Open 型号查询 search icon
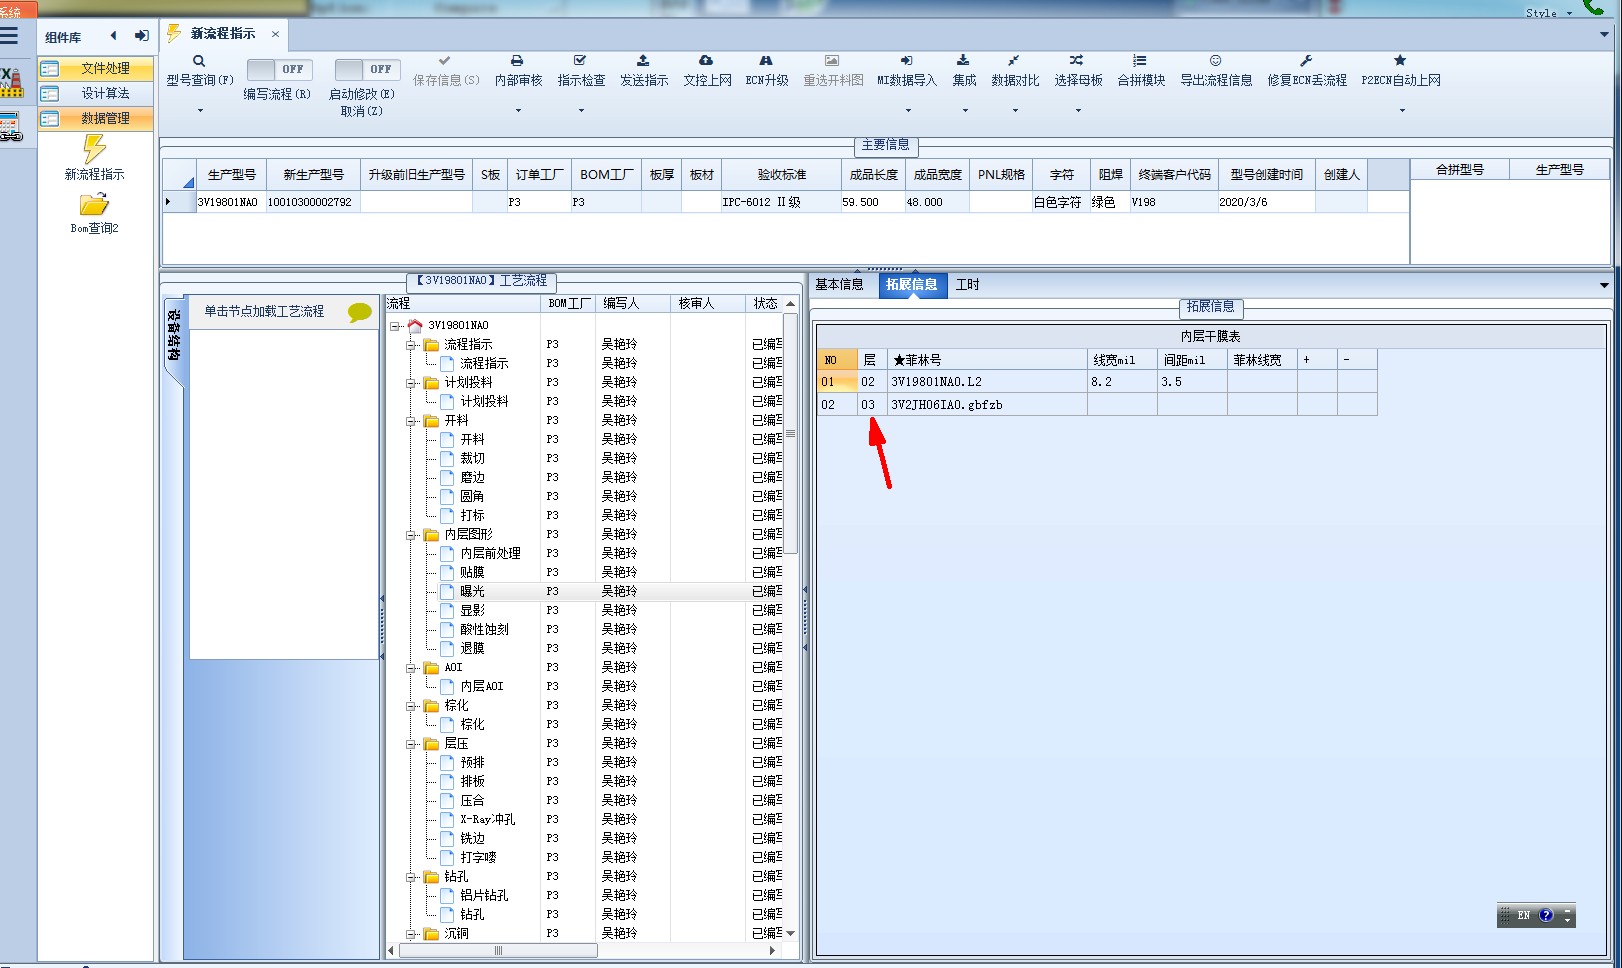 click(x=199, y=61)
